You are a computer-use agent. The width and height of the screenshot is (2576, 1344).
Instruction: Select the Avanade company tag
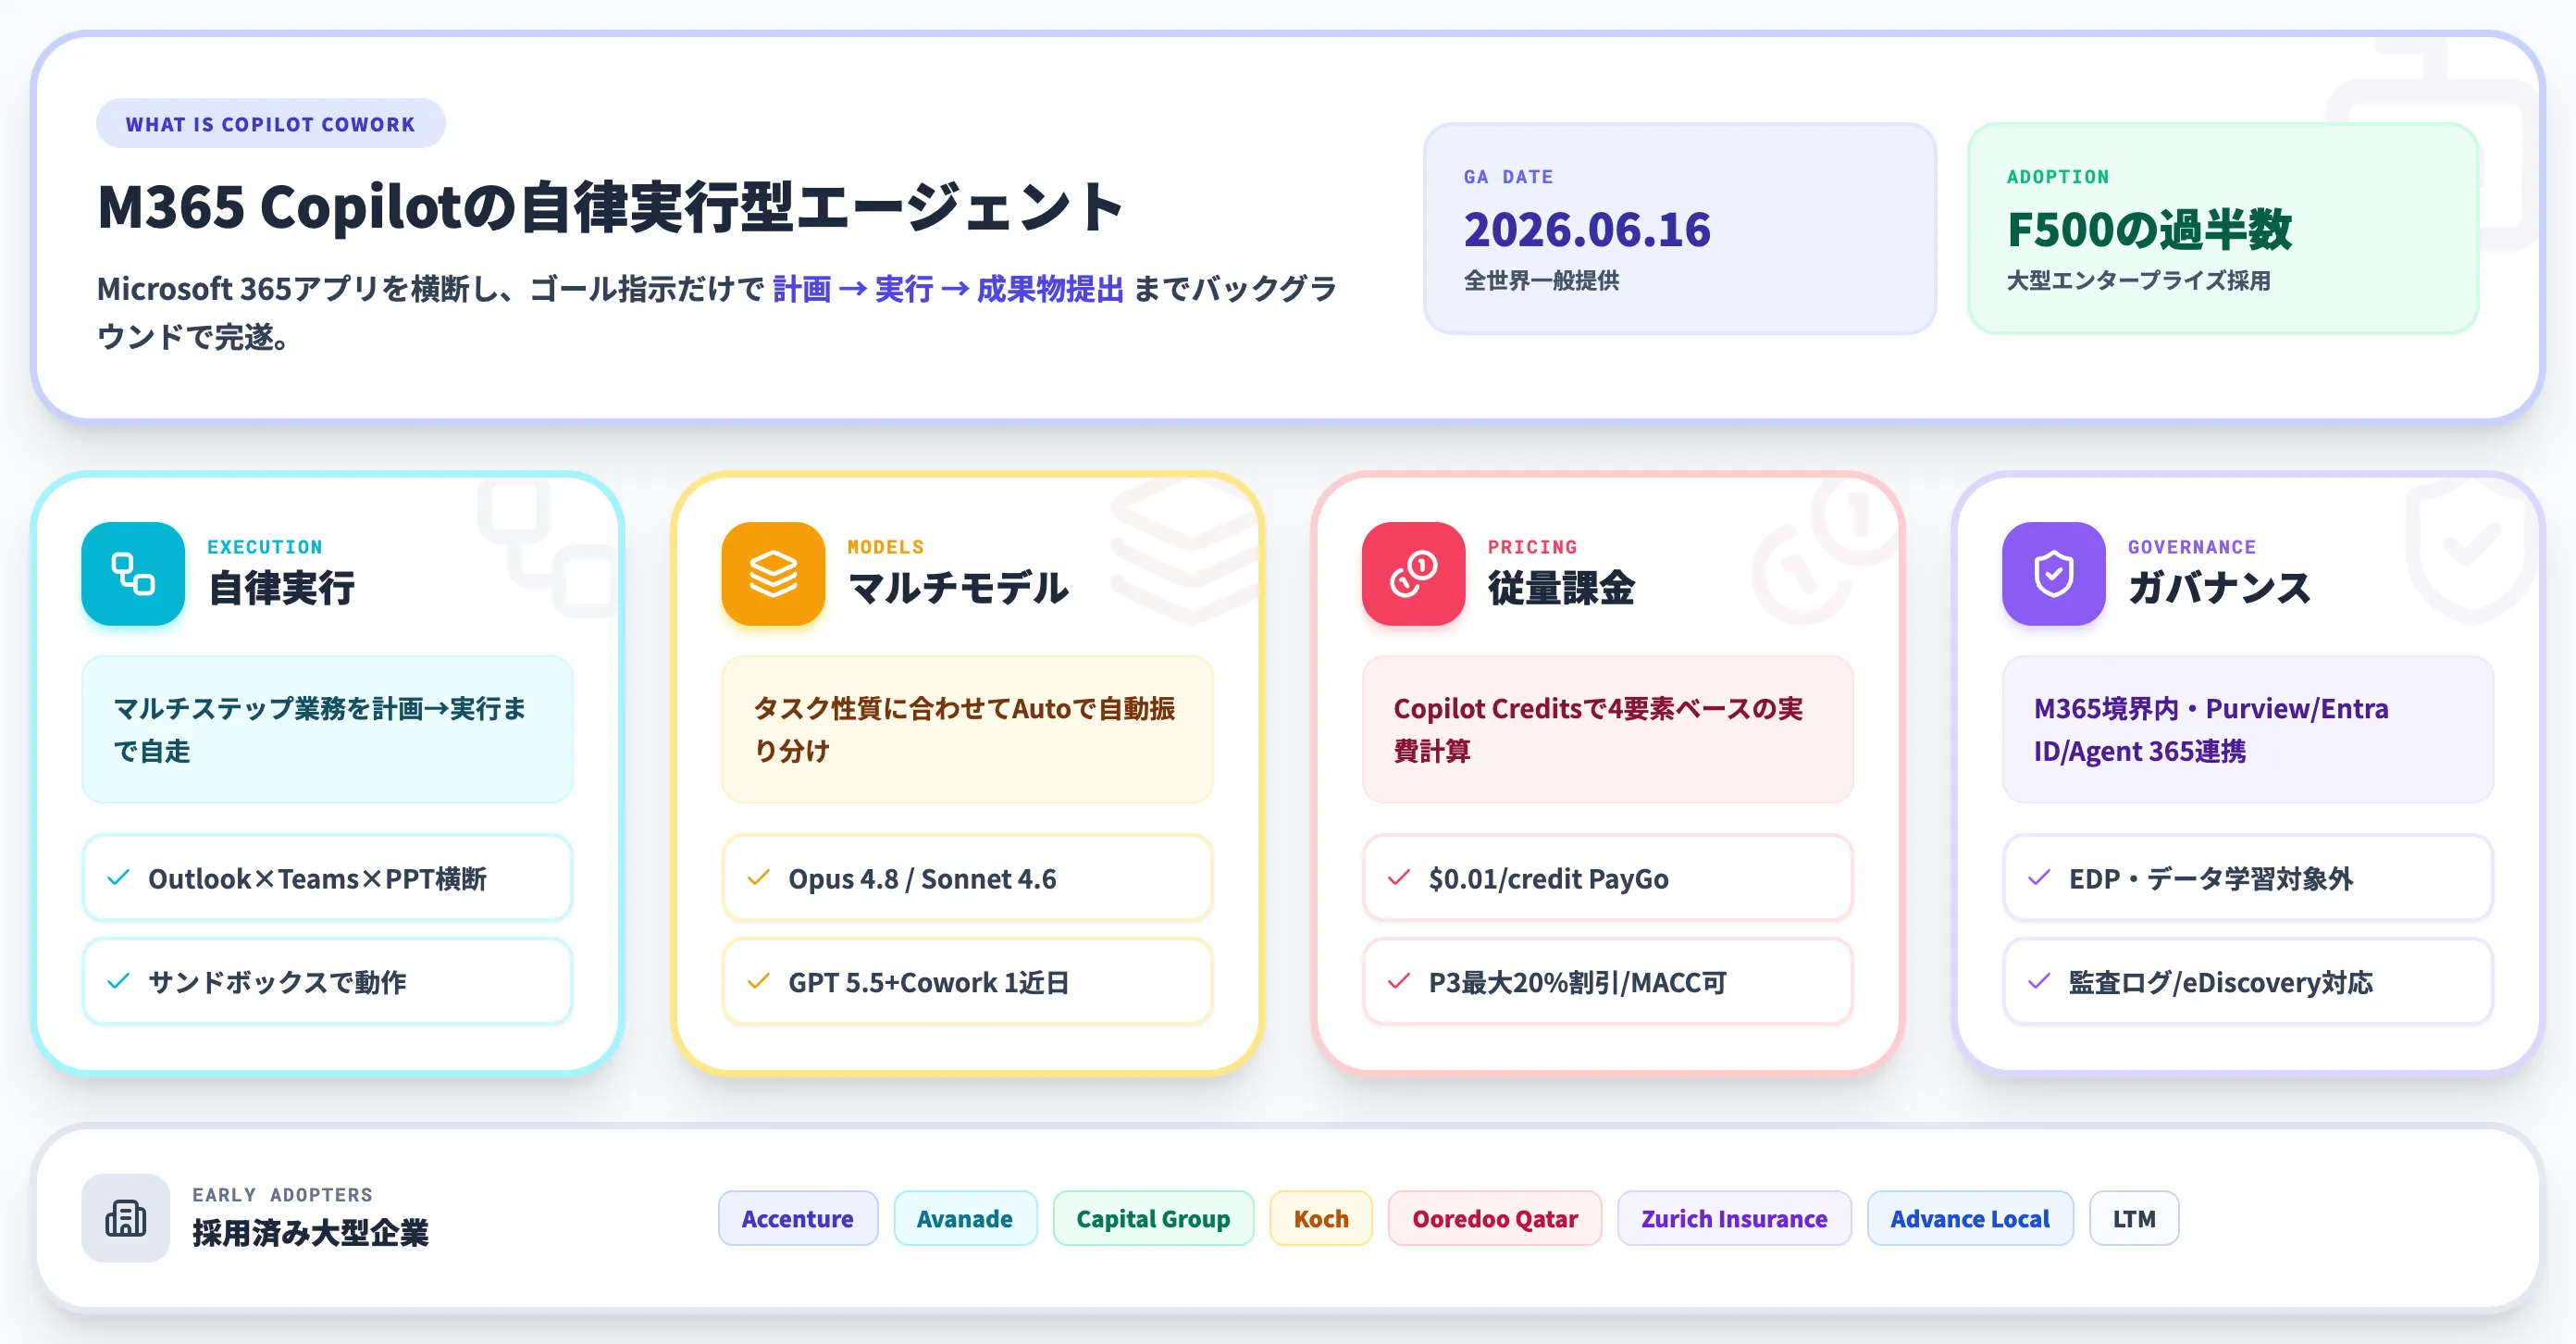click(x=965, y=1218)
